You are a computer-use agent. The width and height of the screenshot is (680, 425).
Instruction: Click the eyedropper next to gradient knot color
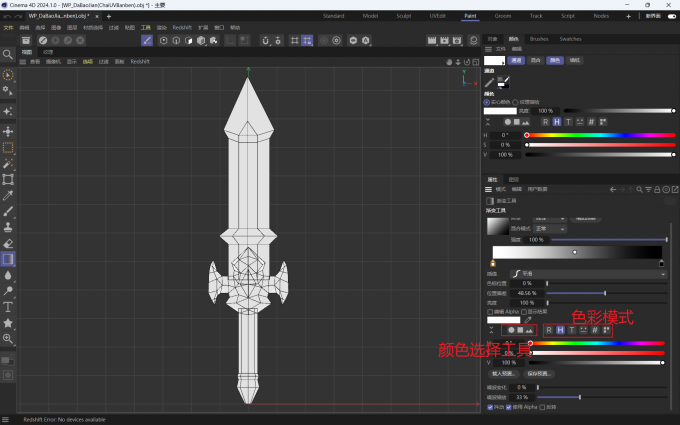528,320
